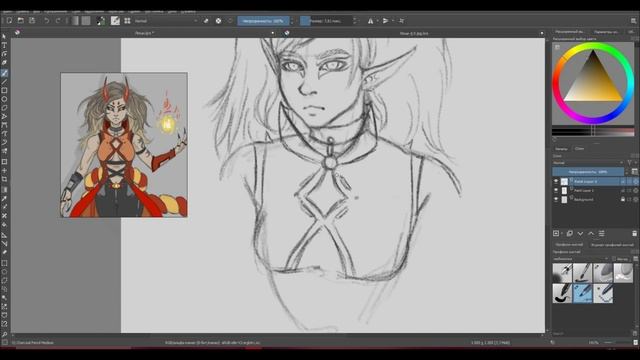Open the Normal blending mode dropdown in toolbar
The width and height of the screenshot is (640, 360).
(x=166, y=21)
